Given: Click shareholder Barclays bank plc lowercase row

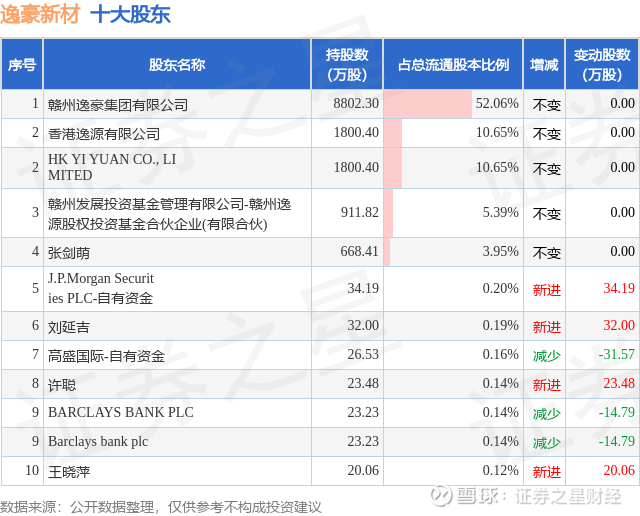Looking at the screenshot, I should tap(98, 441).
